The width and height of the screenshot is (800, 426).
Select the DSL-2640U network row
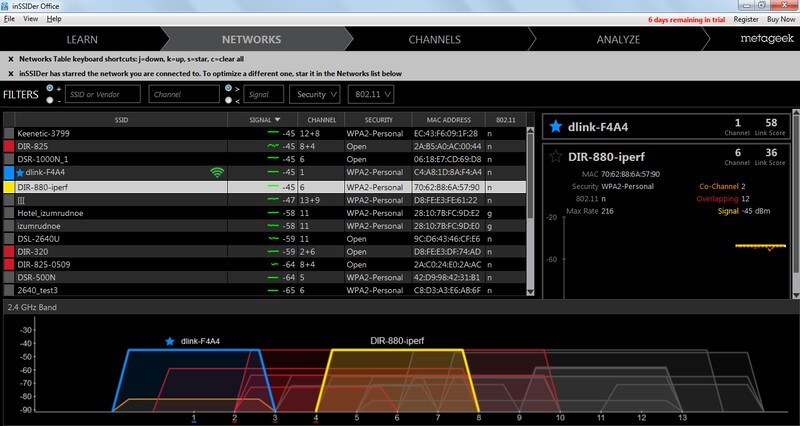pyautogui.click(x=265, y=239)
